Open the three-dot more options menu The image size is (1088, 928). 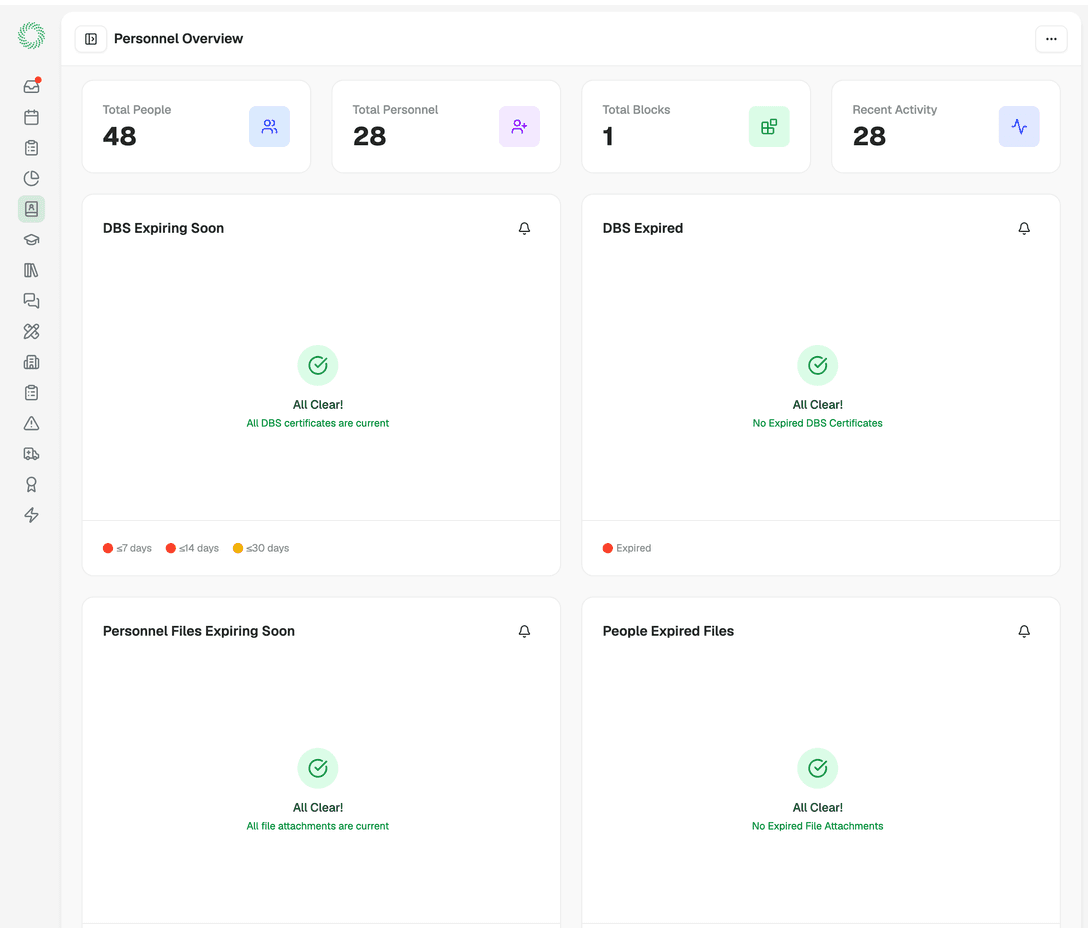pyautogui.click(x=1051, y=39)
